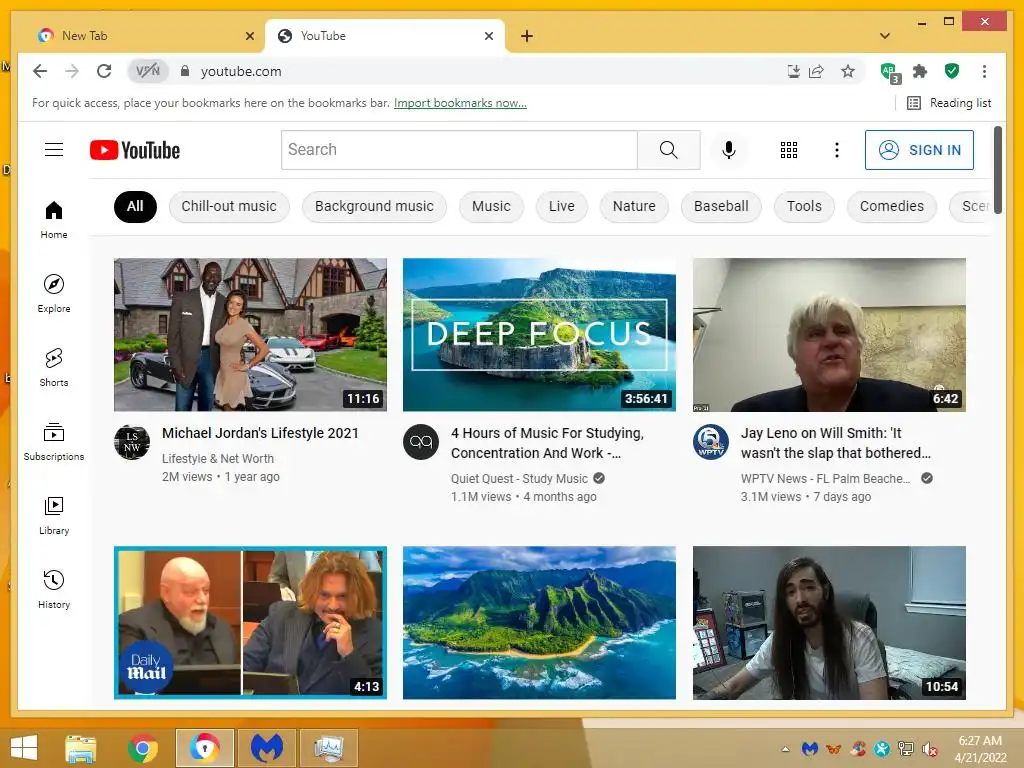Viewport: 1024px width, 768px height.
Task: Open Jay Leno on Will Smith title
Action: pyautogui.click(x=836, y=443)
